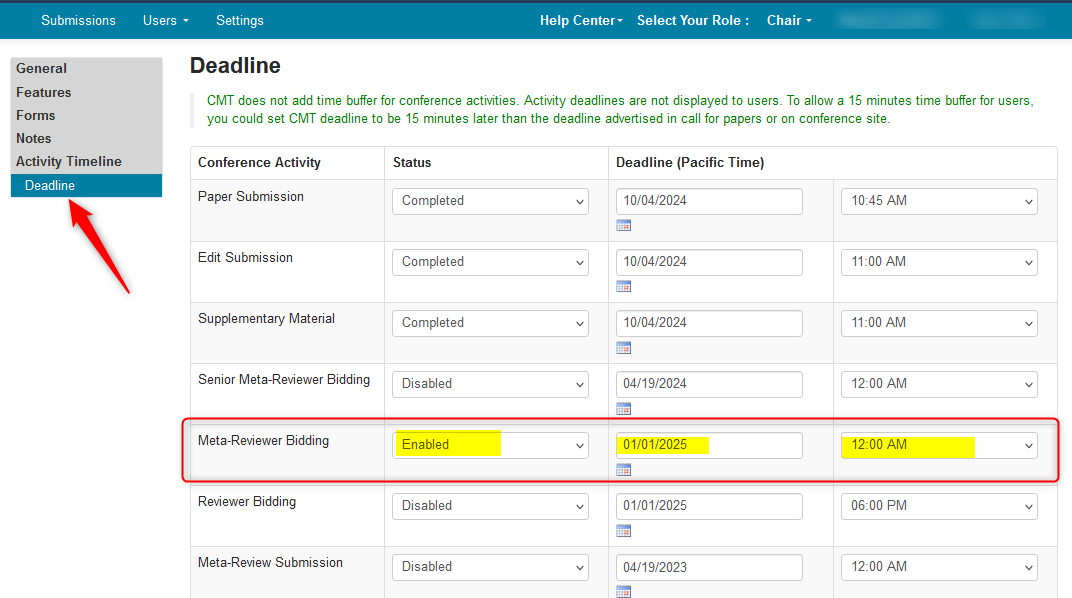Open Senior Meta-Reviewer Bidding status dropdown
The width and height of the screenshot is (1072, 598).
click(490, 384)
